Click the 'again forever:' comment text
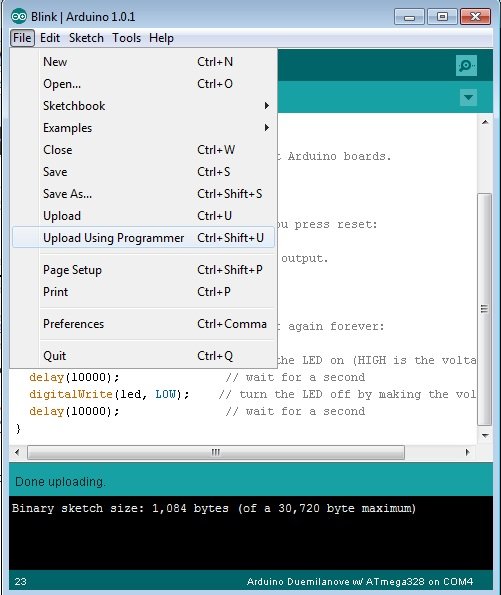This screenshot has height=595, width=501. pyautogui.click(x=336, y=326)
